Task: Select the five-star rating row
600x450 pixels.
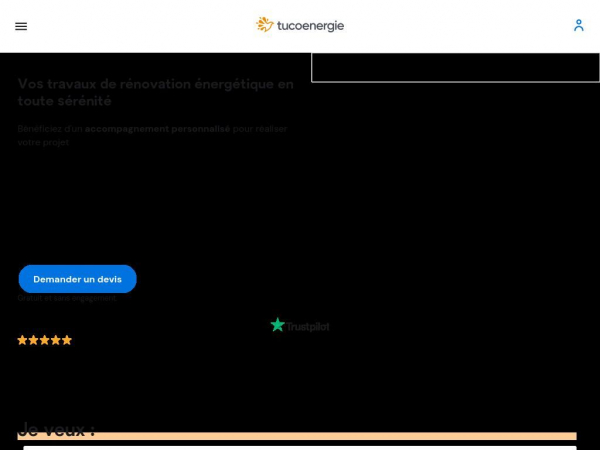Action: (45, 340)
